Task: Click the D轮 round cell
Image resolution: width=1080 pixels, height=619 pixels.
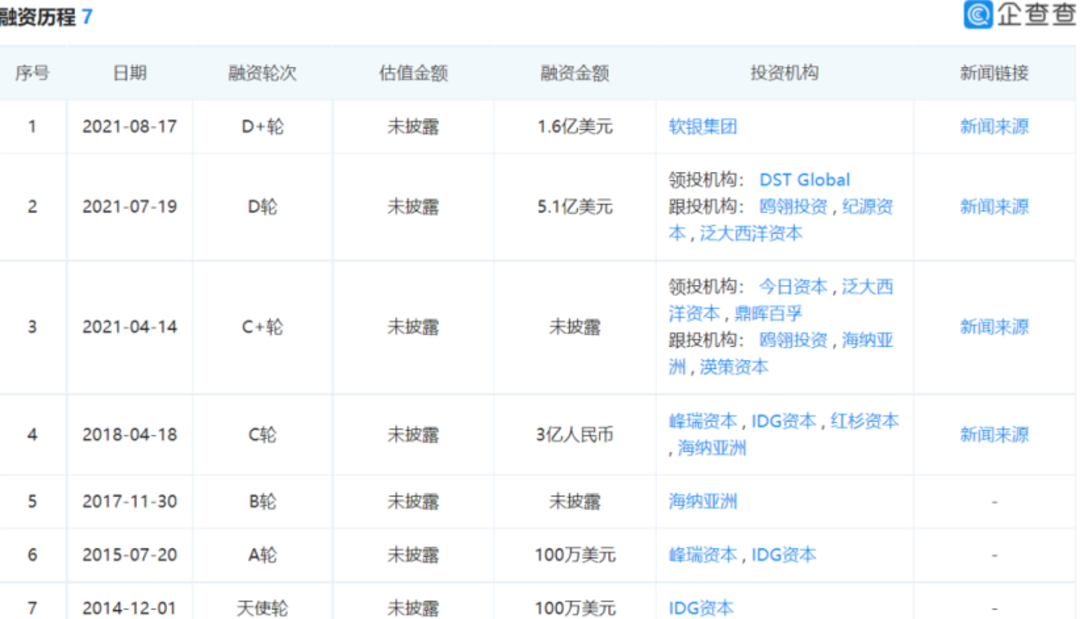Action: [262, 207]
